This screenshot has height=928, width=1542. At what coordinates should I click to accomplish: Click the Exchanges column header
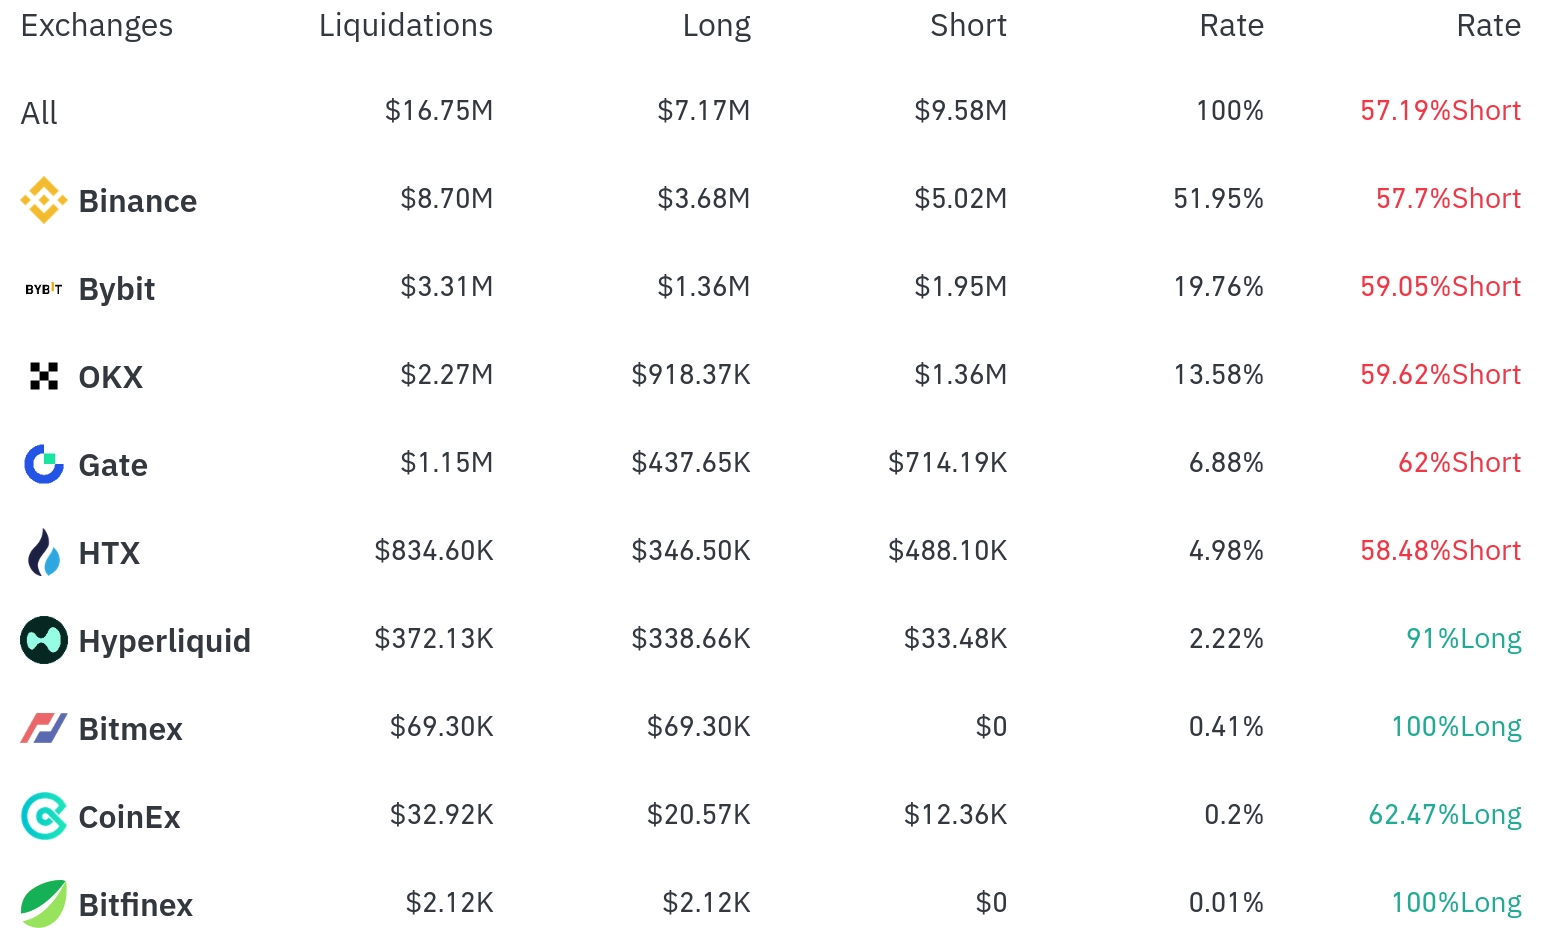pos(96,25)
